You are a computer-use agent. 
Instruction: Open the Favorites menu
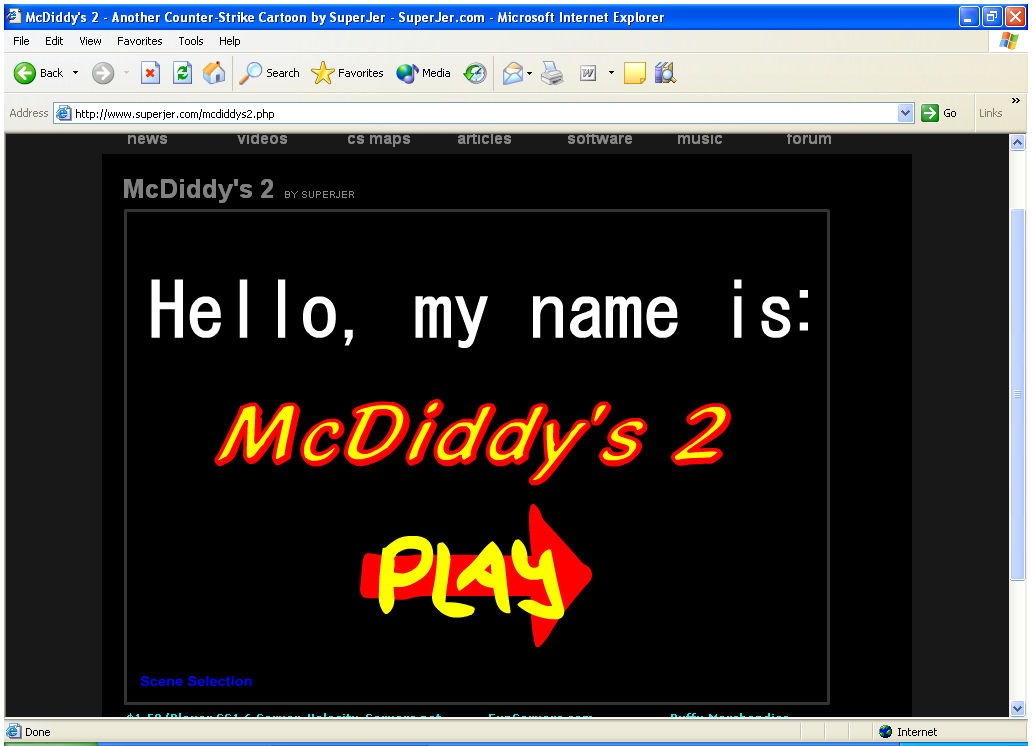(x=139, y=41)
